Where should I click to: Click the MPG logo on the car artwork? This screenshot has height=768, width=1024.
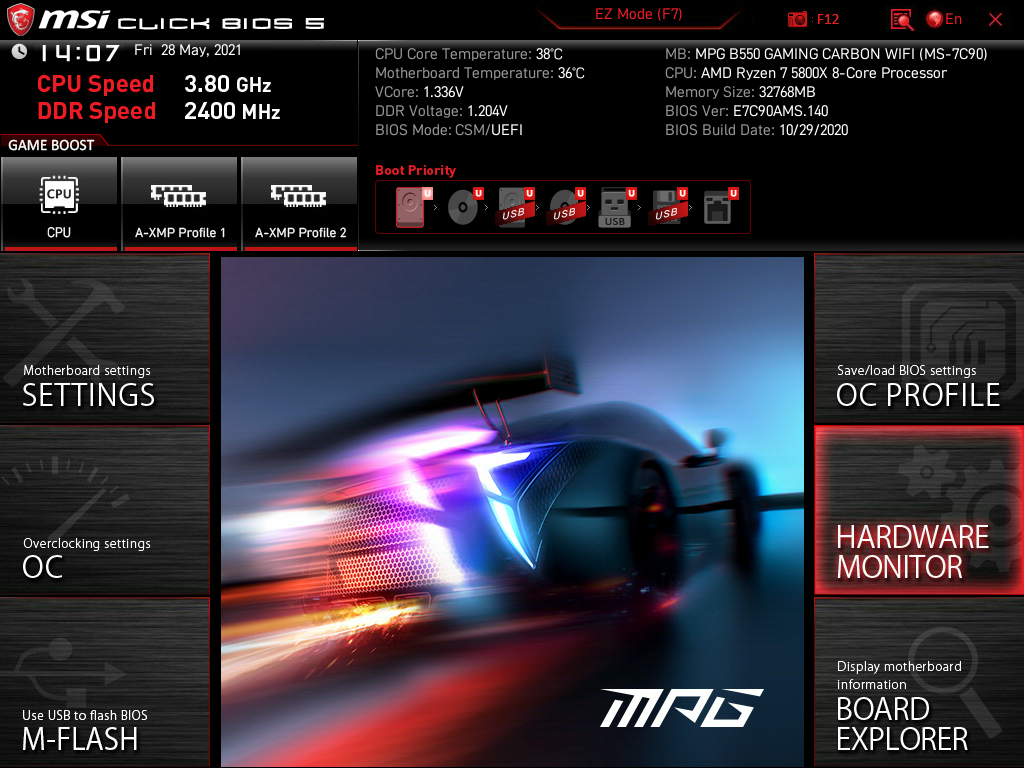[681, 708]
